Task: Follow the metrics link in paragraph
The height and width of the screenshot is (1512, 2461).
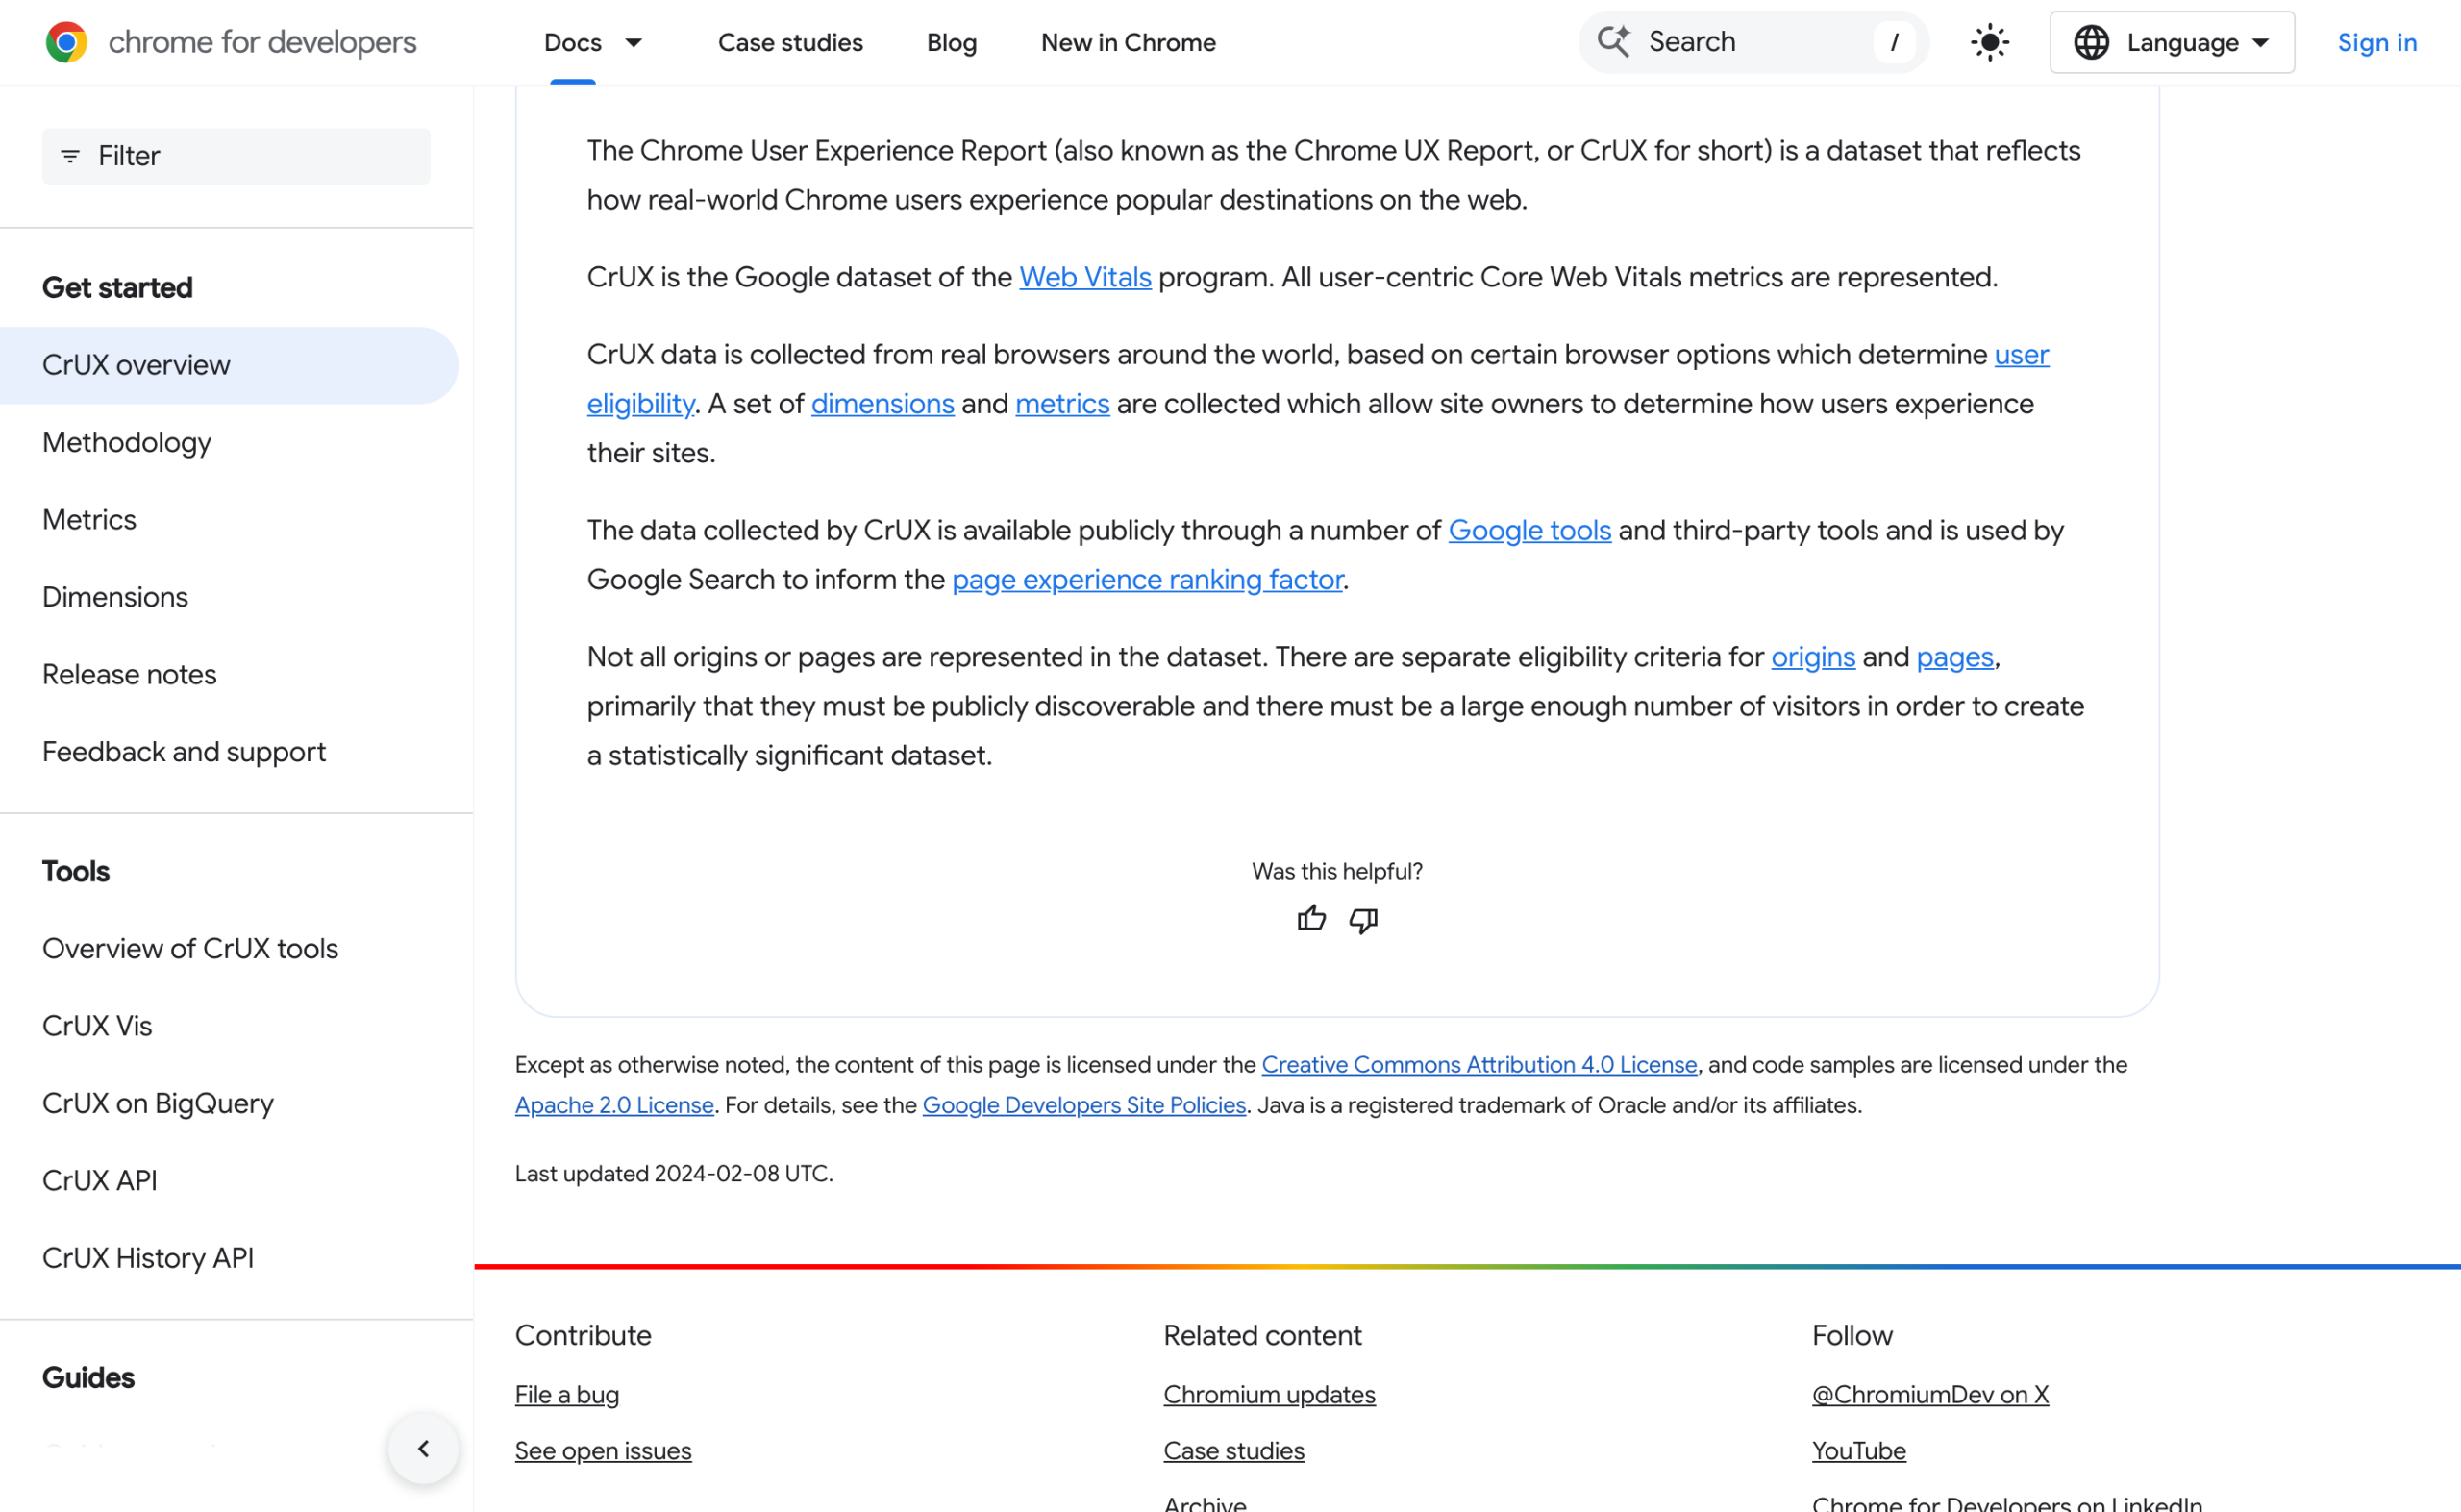Action: coord(1062,403)
